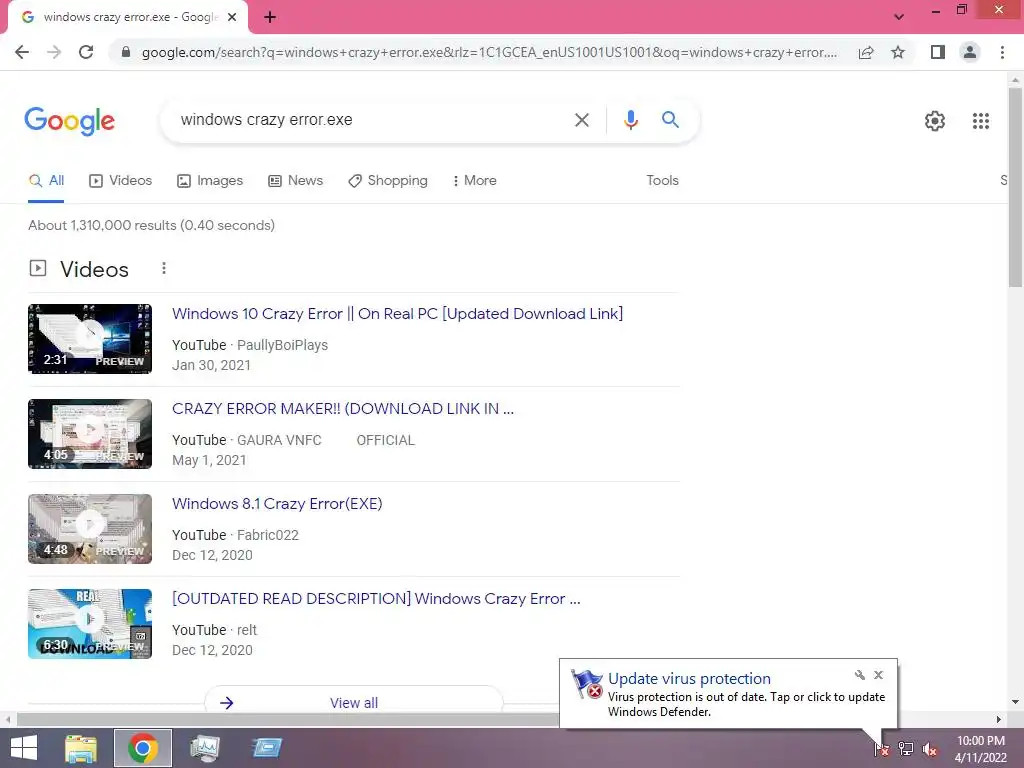The image size is (1024, 768).
Task: Click the Action Center flag tray icon
Action: click(x=881, y=749)
